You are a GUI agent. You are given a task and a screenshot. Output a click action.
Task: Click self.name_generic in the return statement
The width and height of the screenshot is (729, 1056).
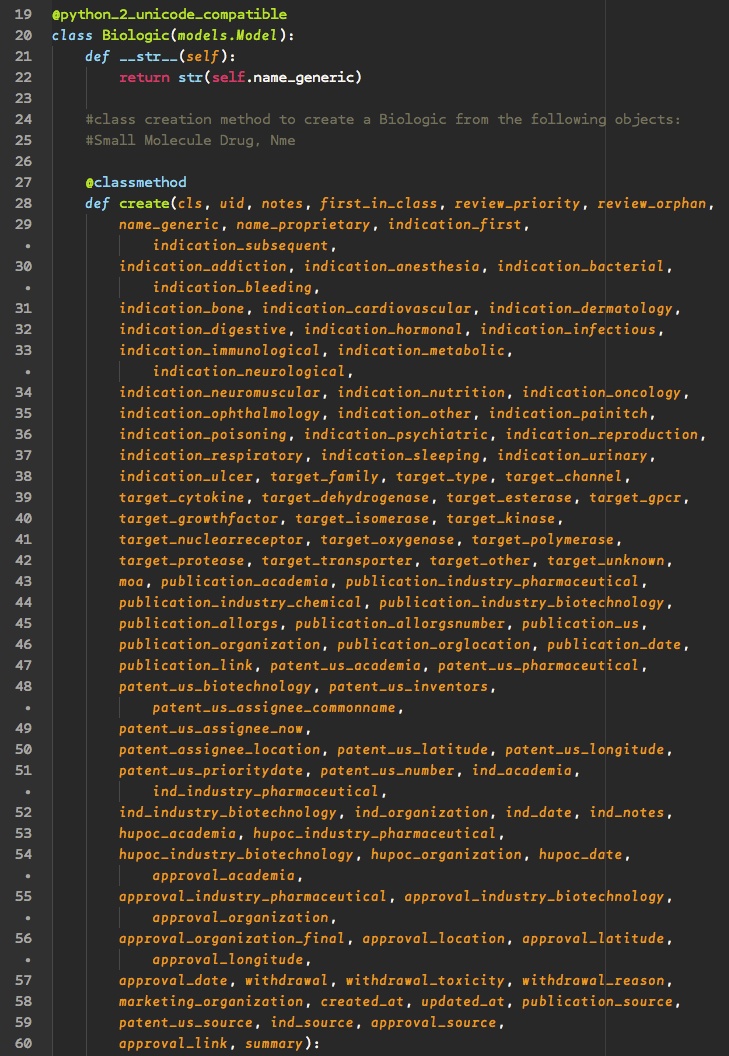pyautogui.click(x=283, y=77)
